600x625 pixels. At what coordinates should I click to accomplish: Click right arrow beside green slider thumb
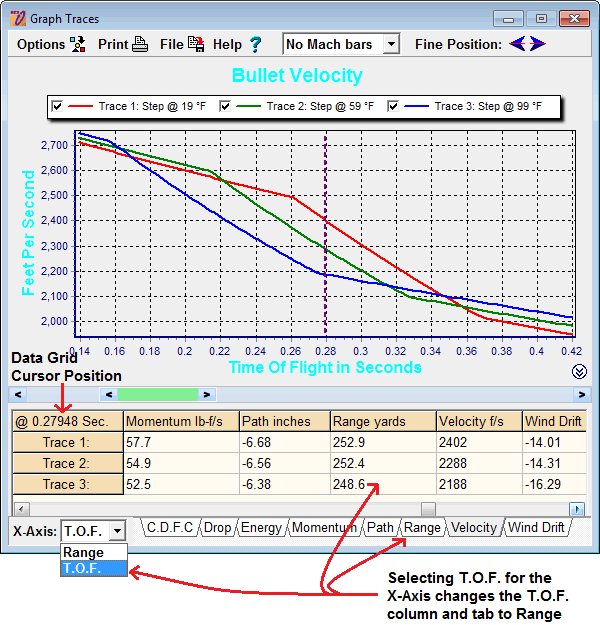click(207, 394)
